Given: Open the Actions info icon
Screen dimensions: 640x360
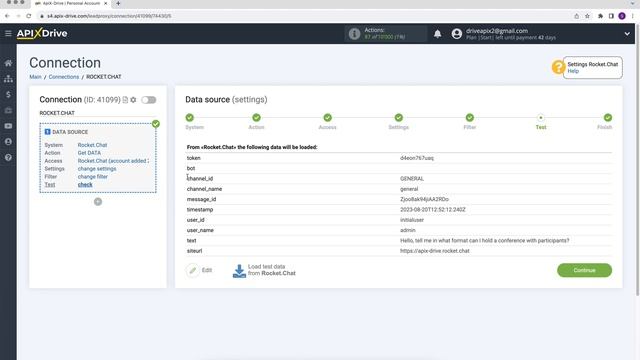Looking at the screenshot, I should 354,34.
